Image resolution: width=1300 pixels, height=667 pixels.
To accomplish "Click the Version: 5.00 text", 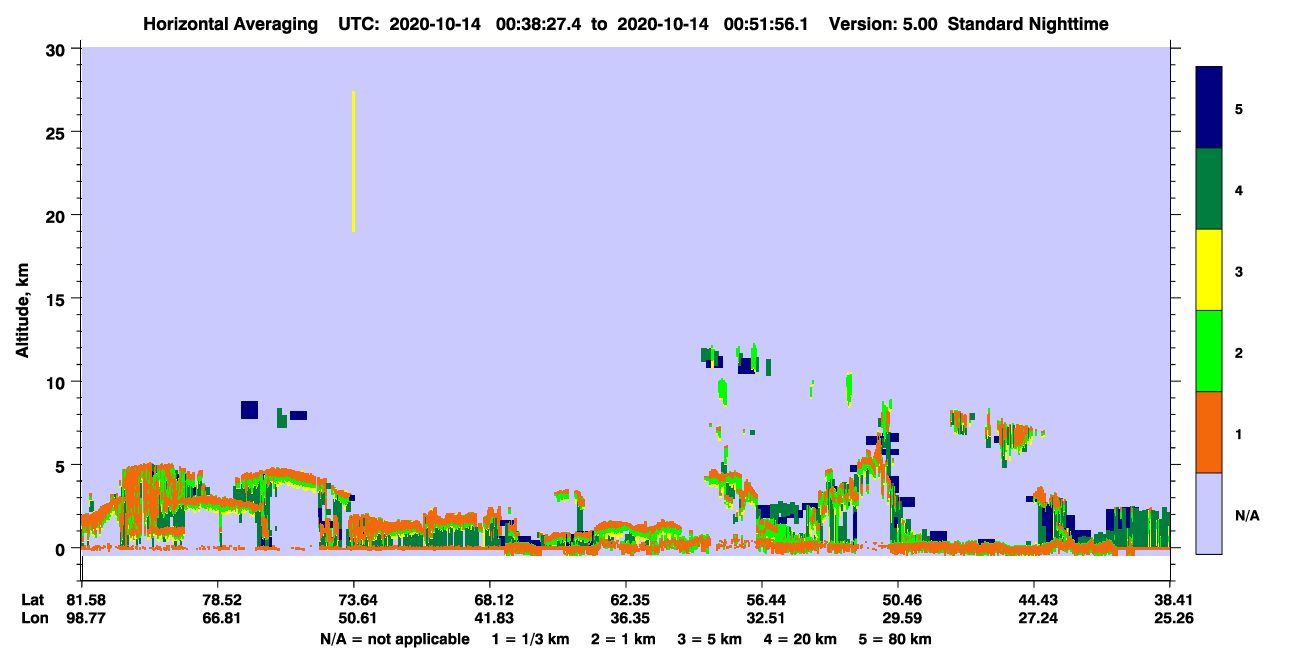I will click(x=882, y=24).
